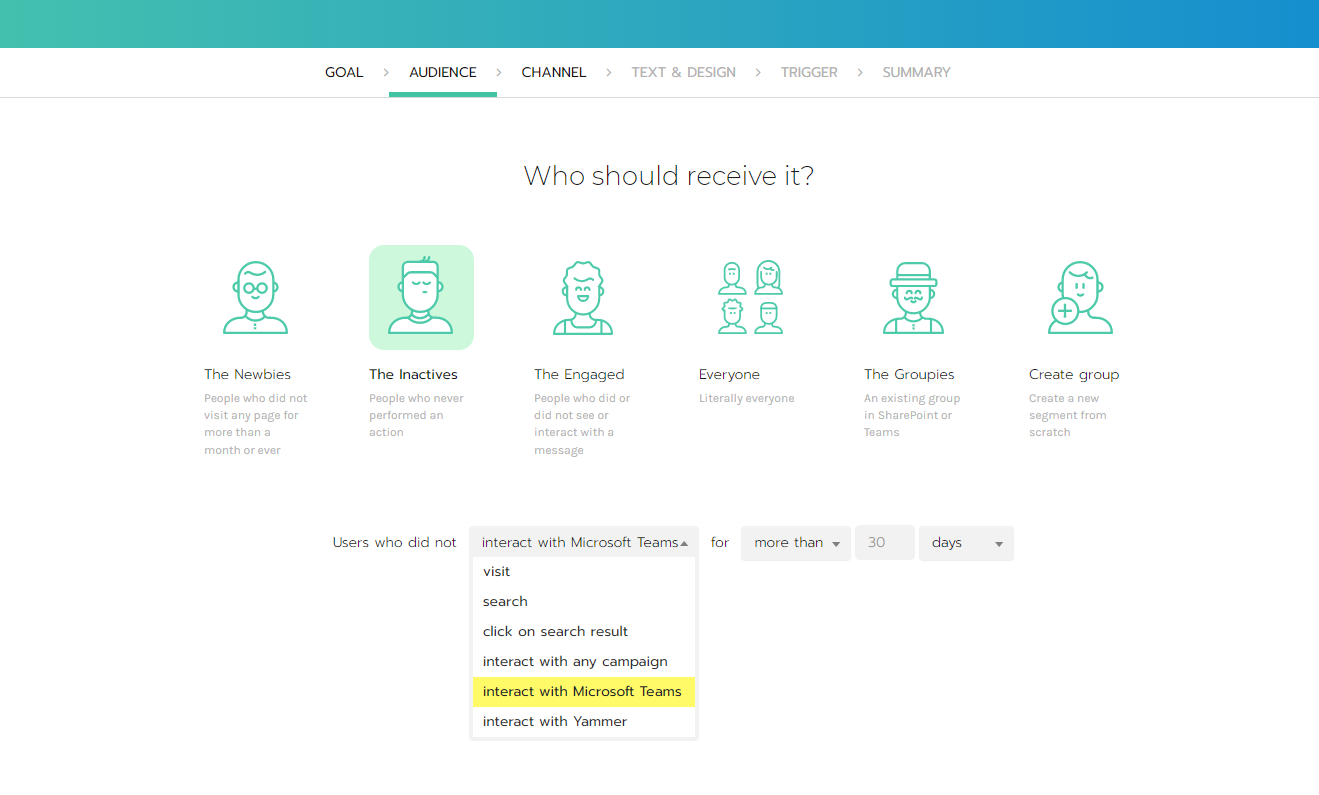Open the SUMMARY step

pos(916,72)
